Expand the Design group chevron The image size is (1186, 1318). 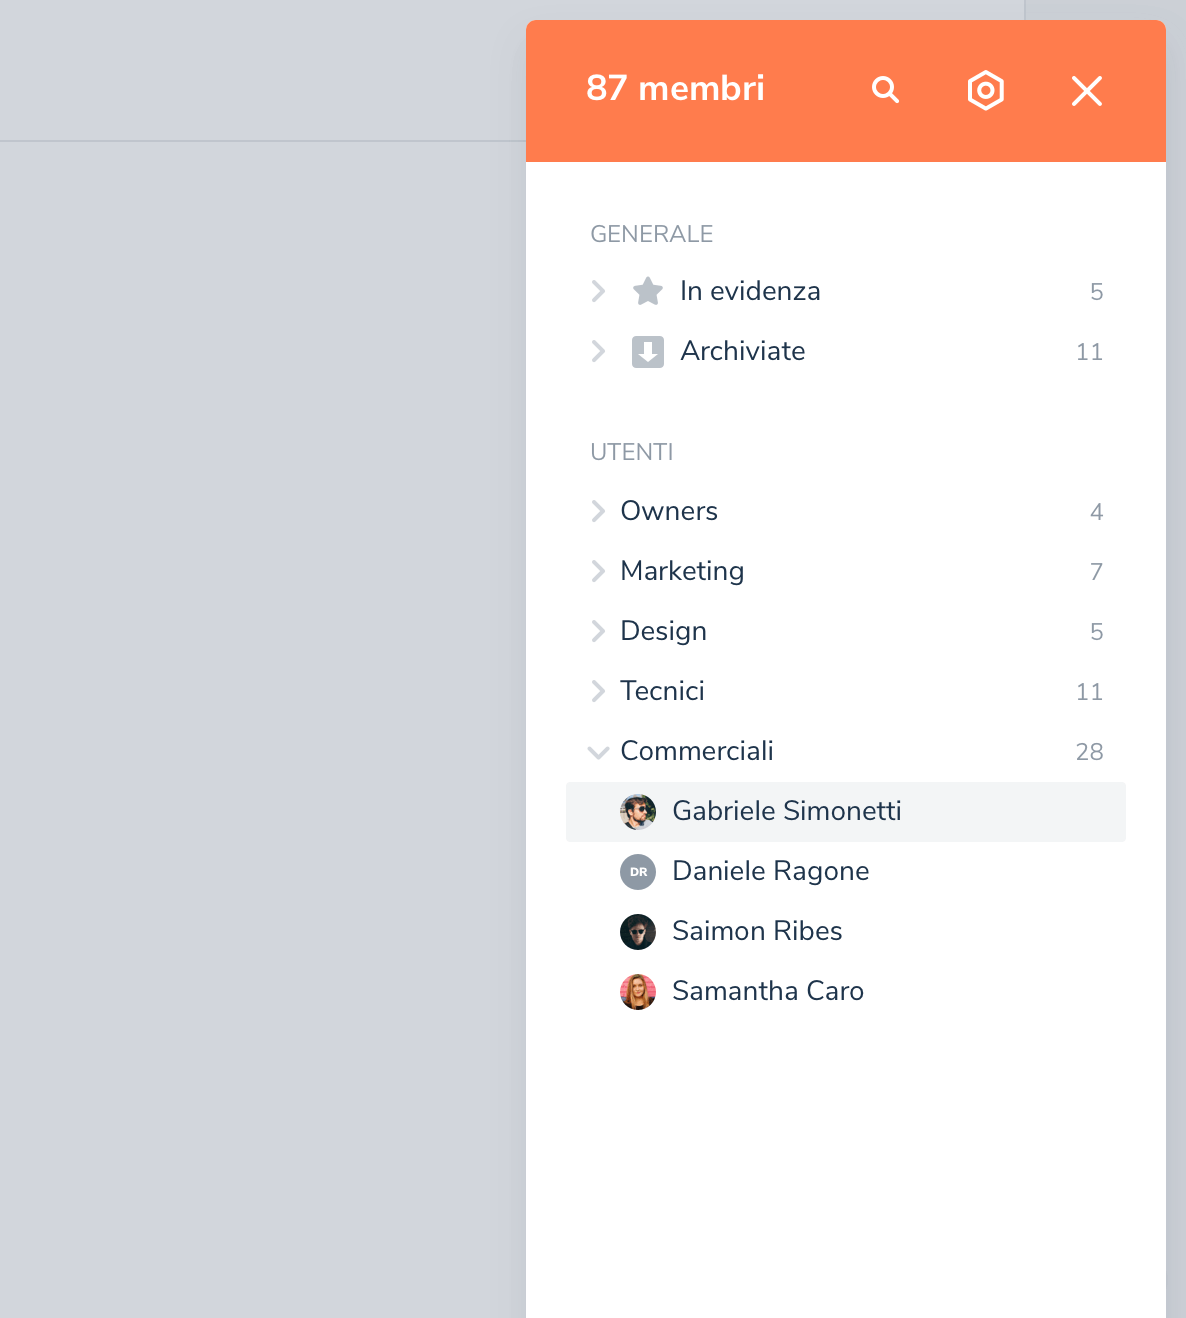(598, 631)
